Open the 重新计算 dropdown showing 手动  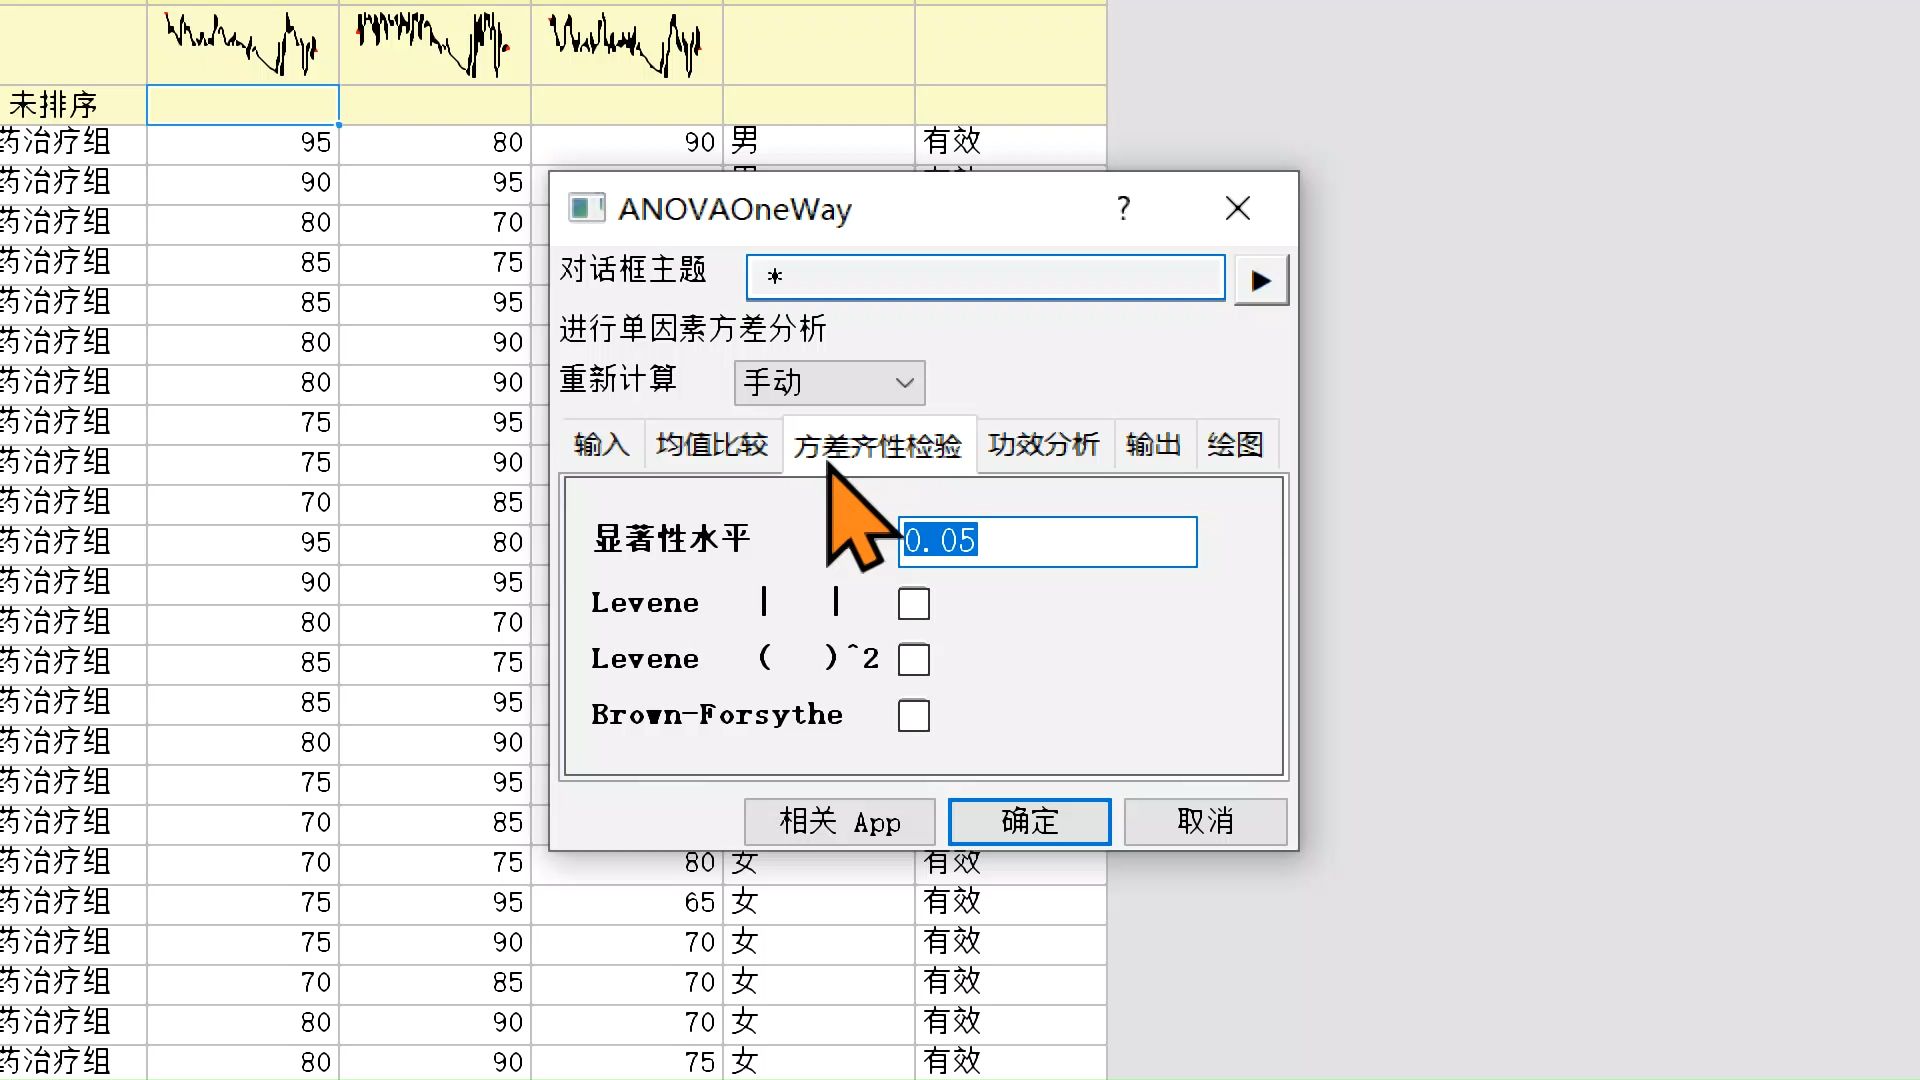point(828,382)
